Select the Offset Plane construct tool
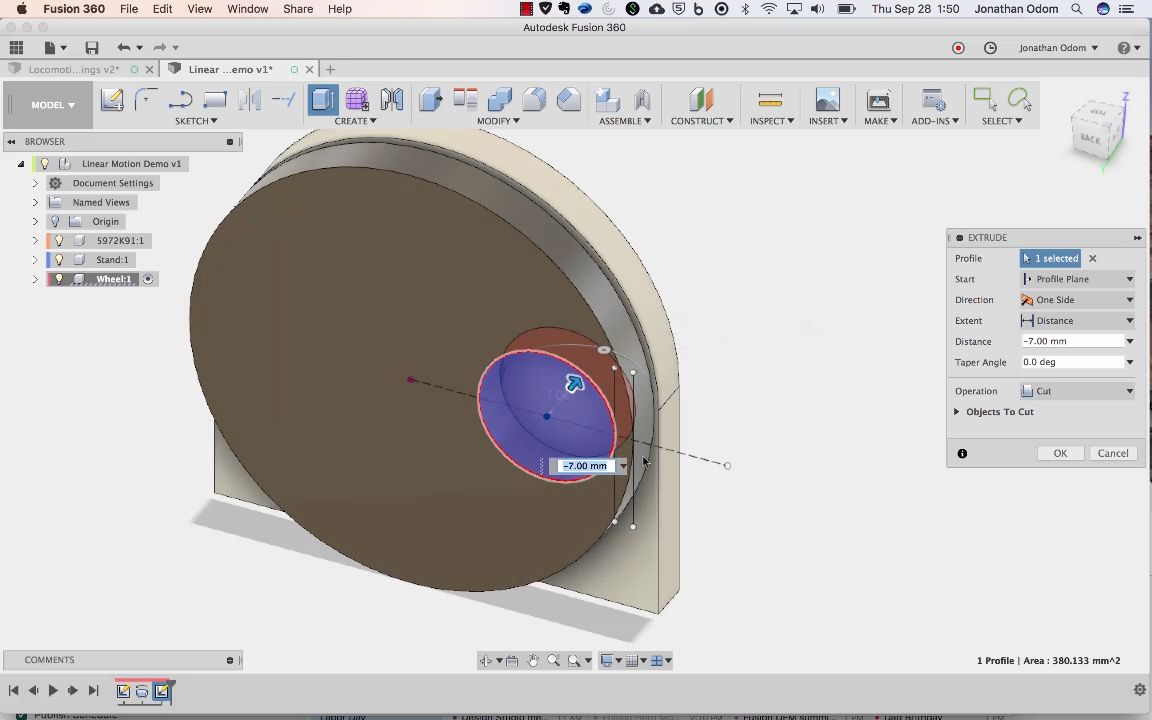The image size is (1152, 720). (701, 99)
